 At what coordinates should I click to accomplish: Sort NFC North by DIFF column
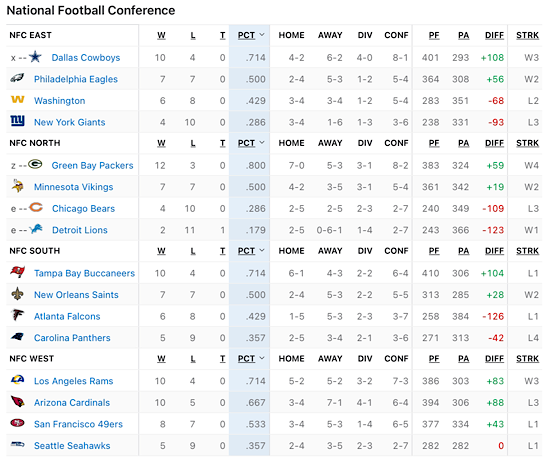(495, 143)
